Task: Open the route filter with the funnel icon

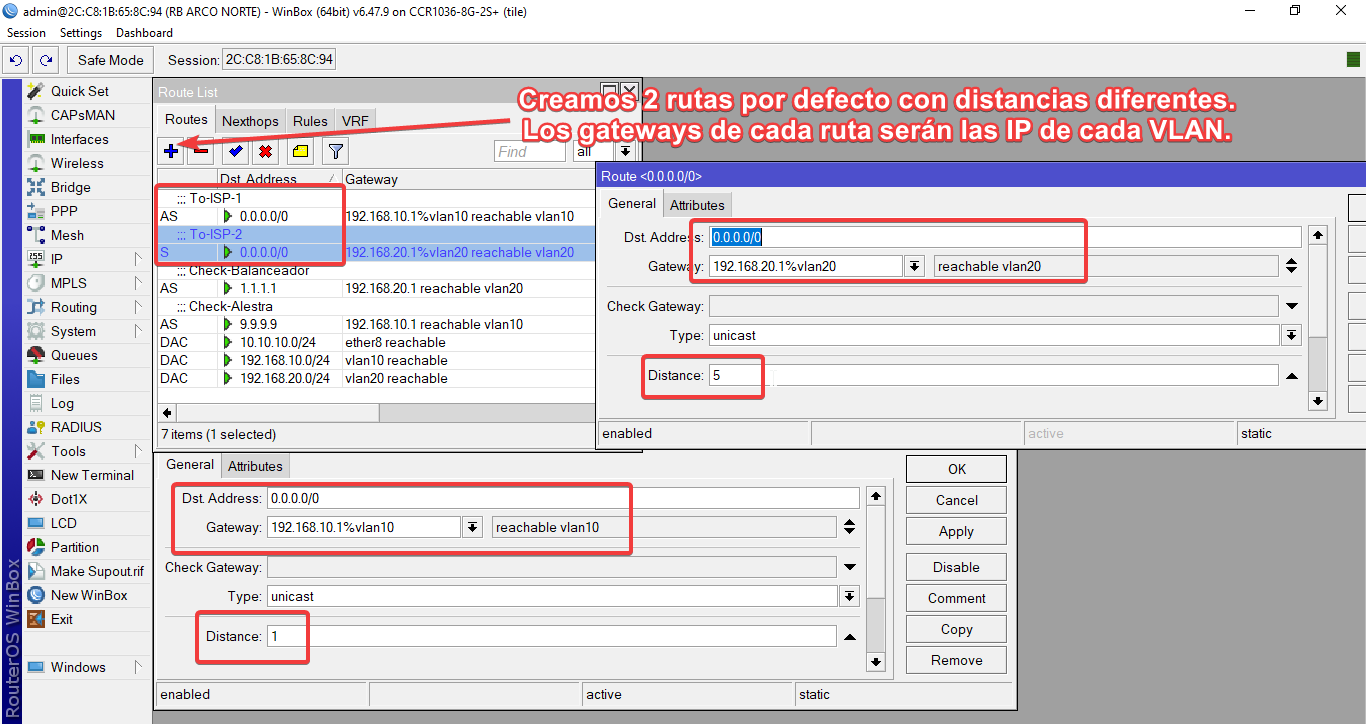Action: (334, 151)
